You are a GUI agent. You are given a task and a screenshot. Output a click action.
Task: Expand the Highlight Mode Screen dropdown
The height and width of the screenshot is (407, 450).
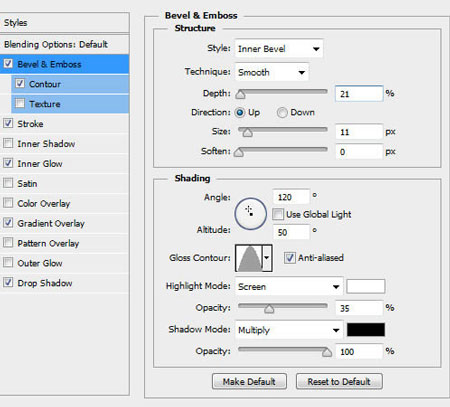(x=289, y=286)
